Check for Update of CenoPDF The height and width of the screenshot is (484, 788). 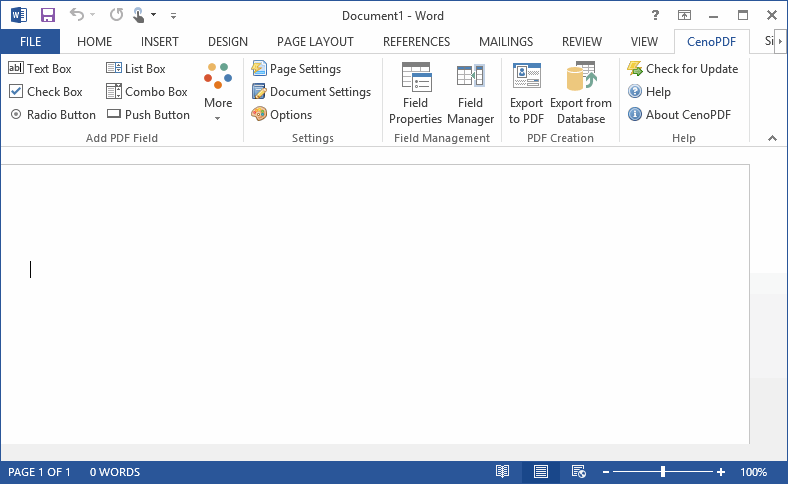coord(682,68)
